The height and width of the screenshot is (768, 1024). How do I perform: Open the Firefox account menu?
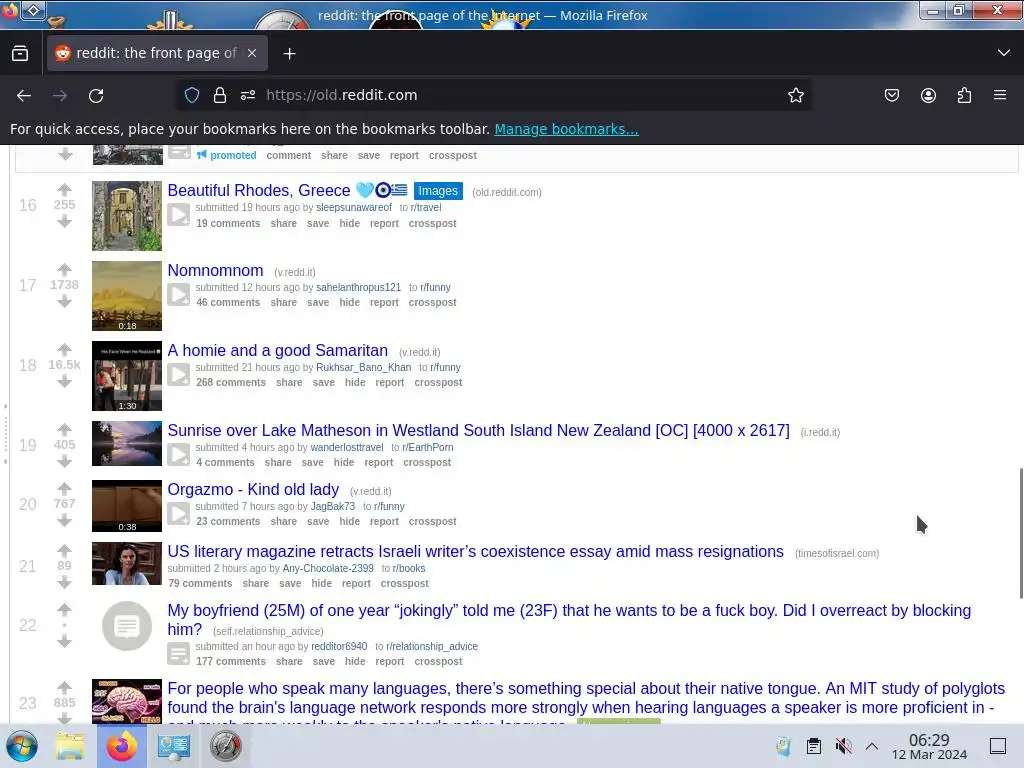click(928, 95)
